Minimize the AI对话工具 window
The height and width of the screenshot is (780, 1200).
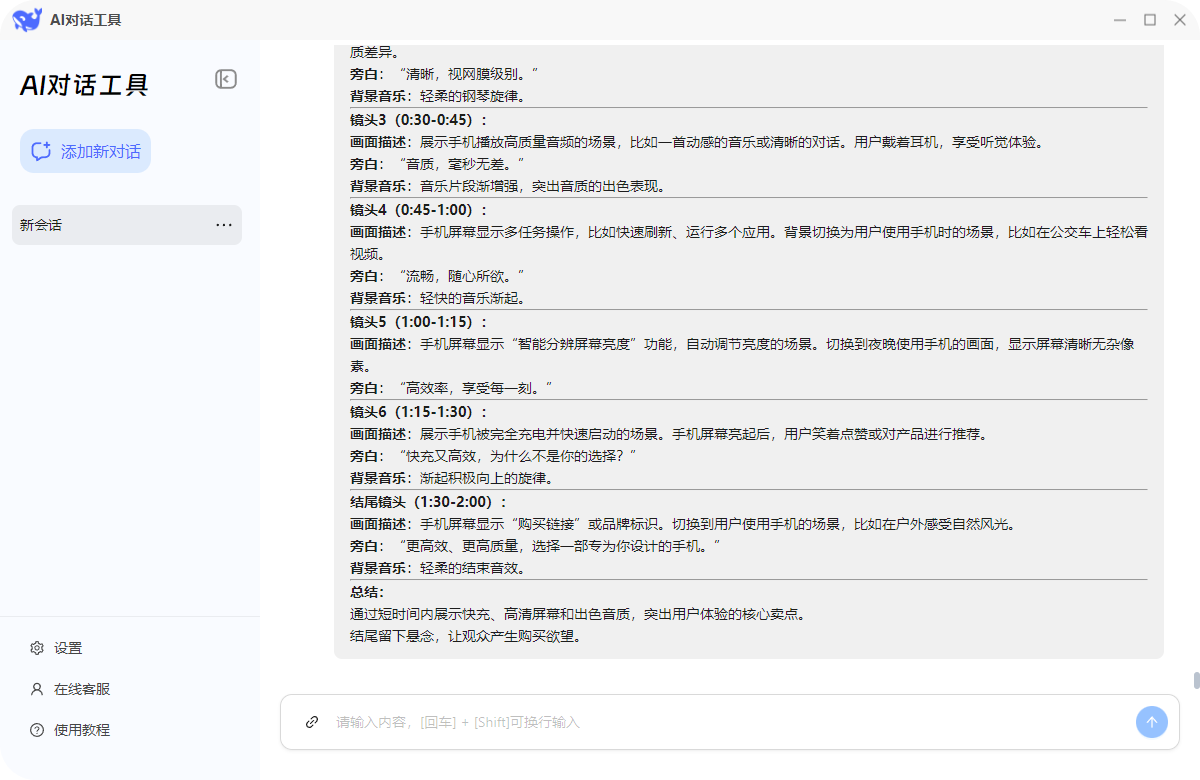(x=1121, y=20)
